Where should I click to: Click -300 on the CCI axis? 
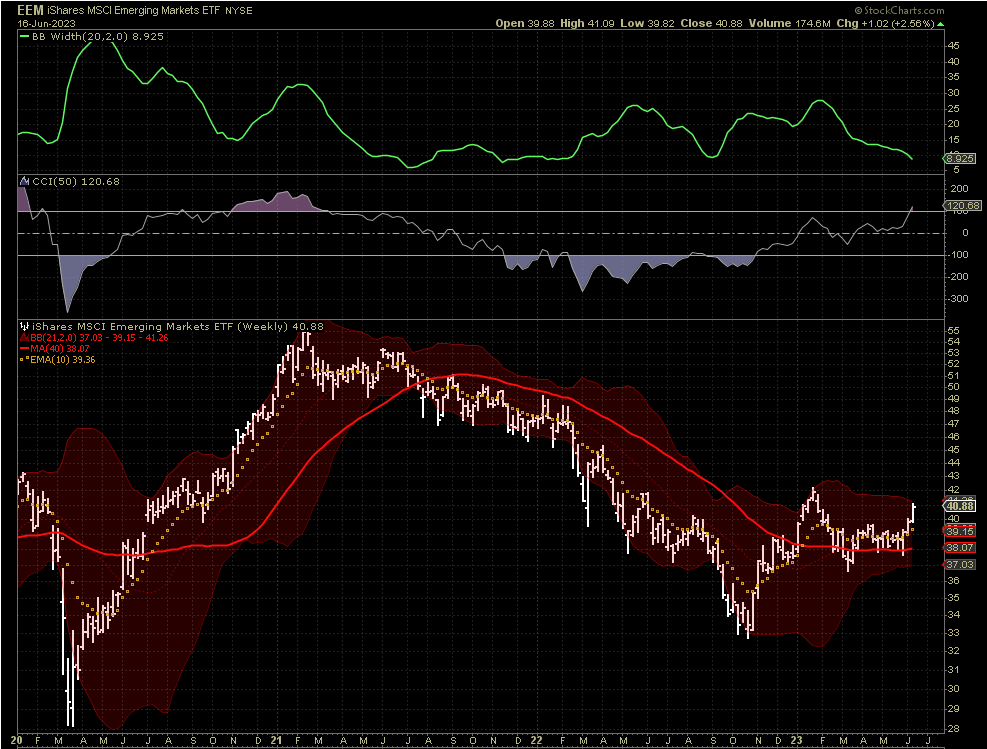[x=958, y=298]
